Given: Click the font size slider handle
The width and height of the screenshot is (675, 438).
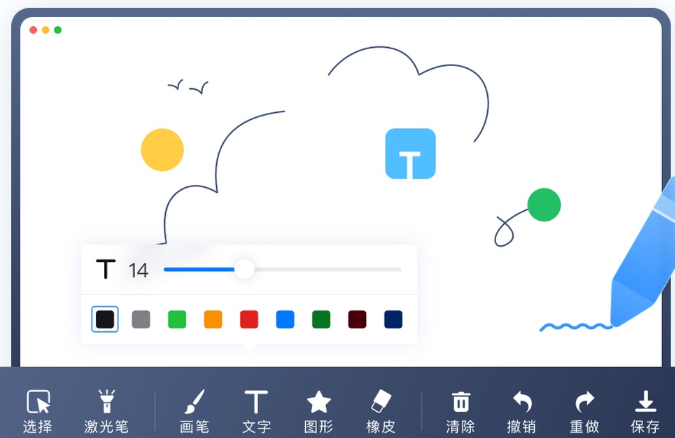Looking at the screenshot, I should (244, 269).
